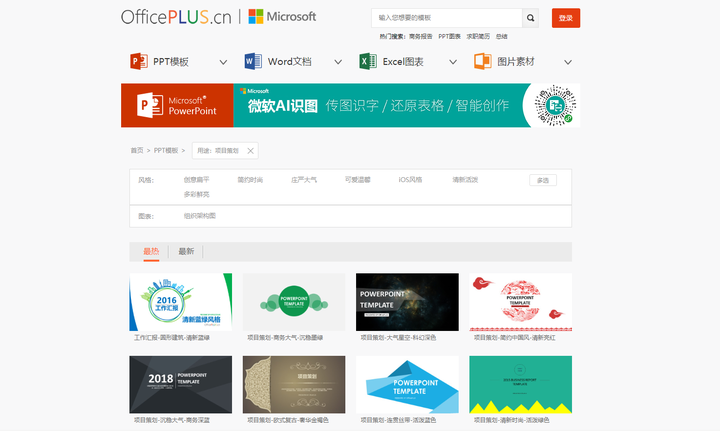Click the 登录 login button
This screenshot has height=431, width=720.
click(566, 18)
